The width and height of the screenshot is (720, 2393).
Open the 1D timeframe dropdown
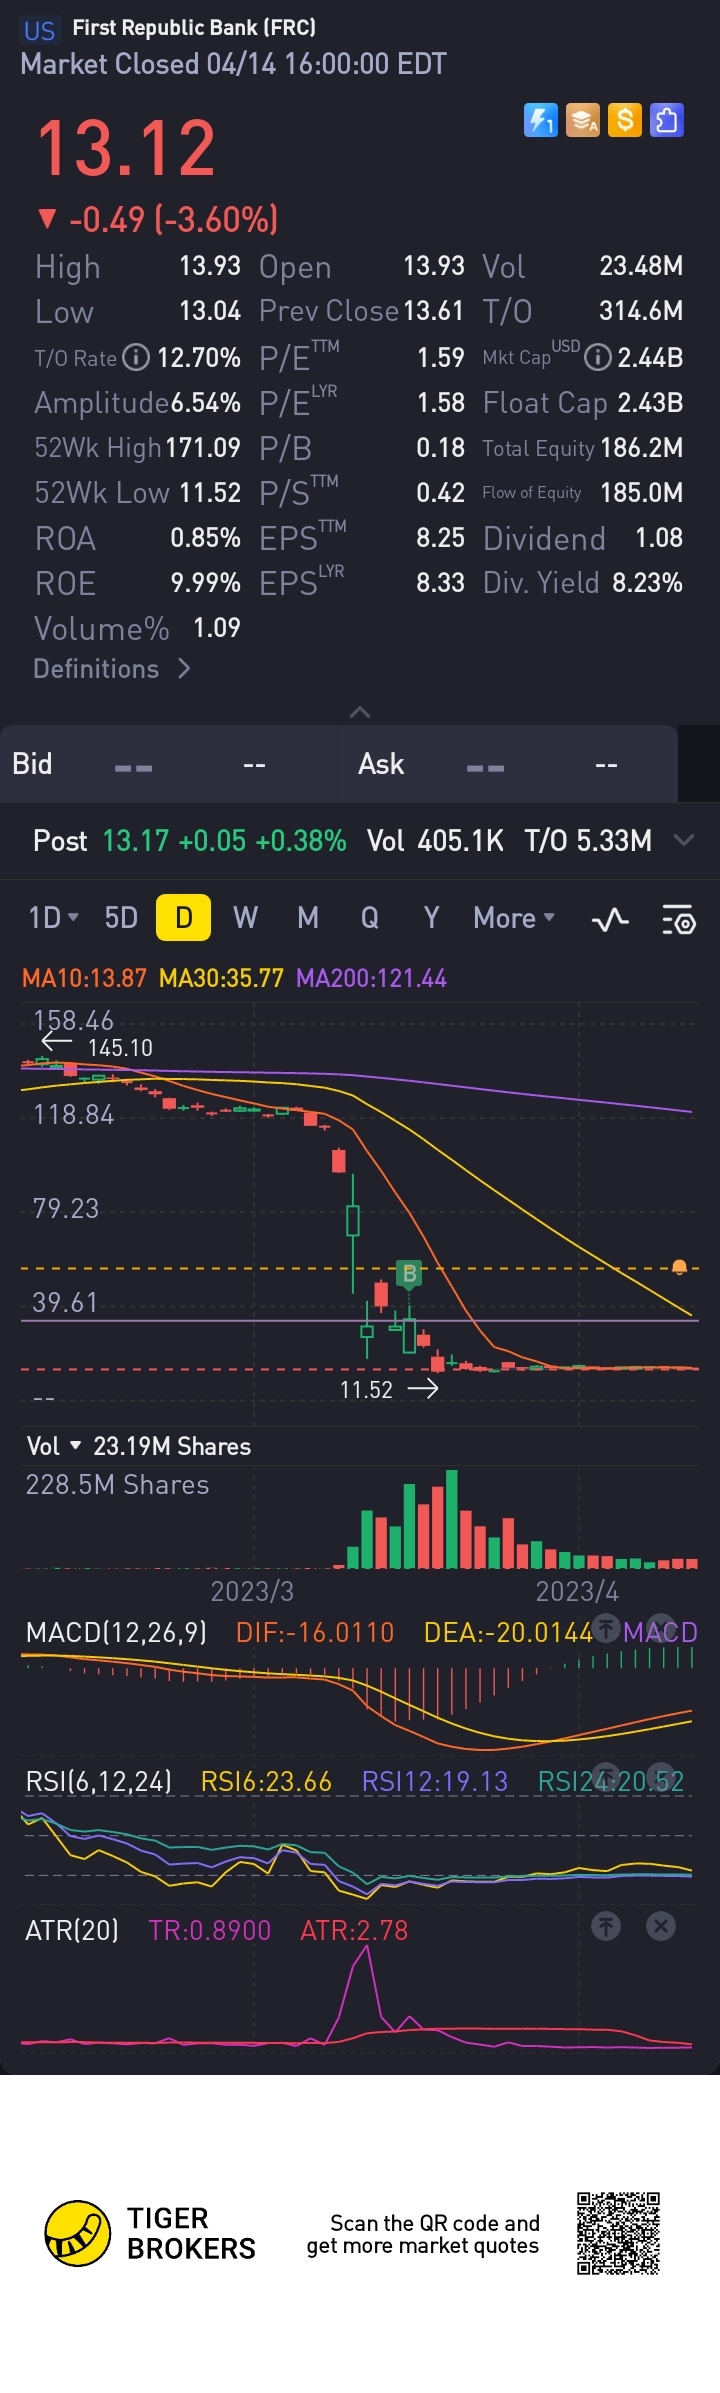click(53, 917)
